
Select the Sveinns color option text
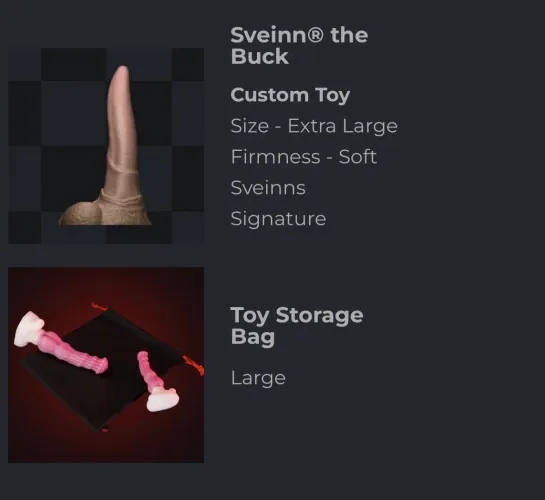coord(268,188)
